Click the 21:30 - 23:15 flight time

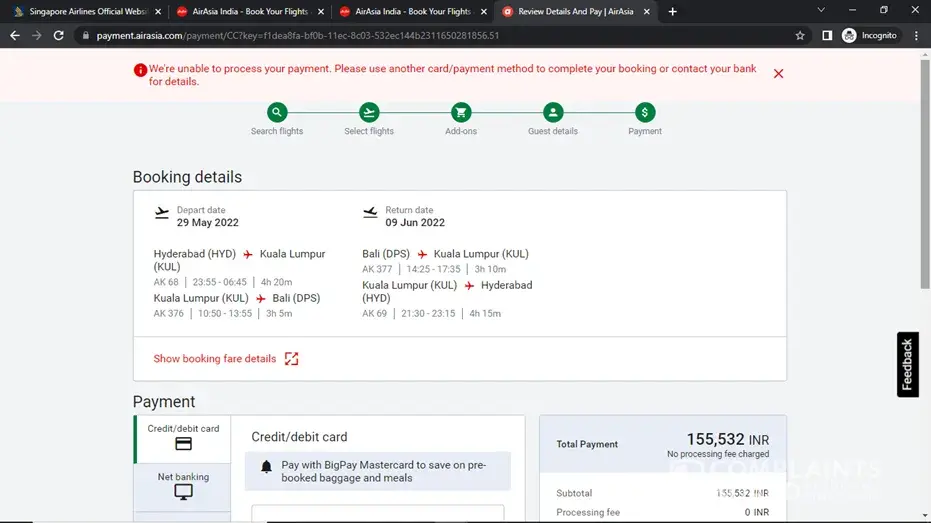click(428, 313)
